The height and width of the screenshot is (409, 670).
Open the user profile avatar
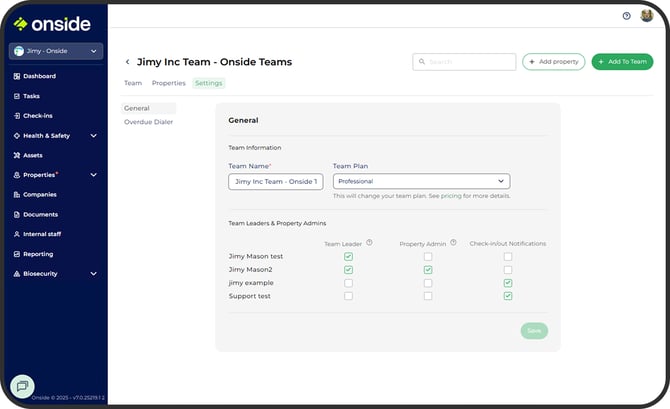click(646, 16)
